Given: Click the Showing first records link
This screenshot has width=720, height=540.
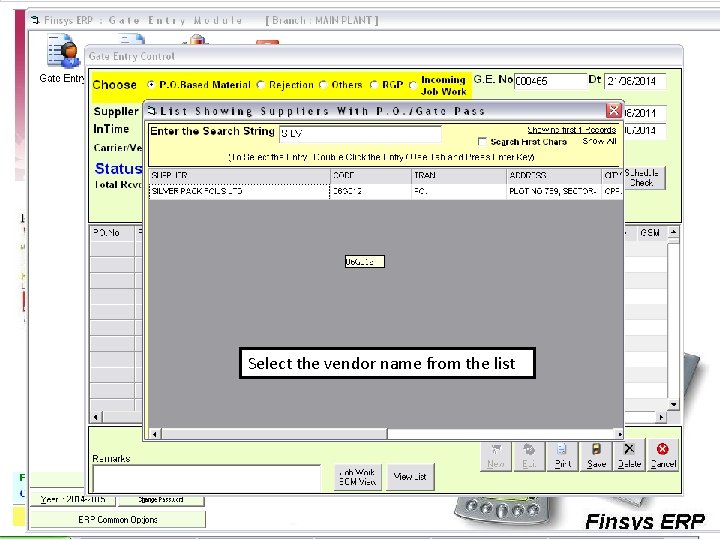Looking at the screenshot, I should pyautogui.click(x=572, y=130).
